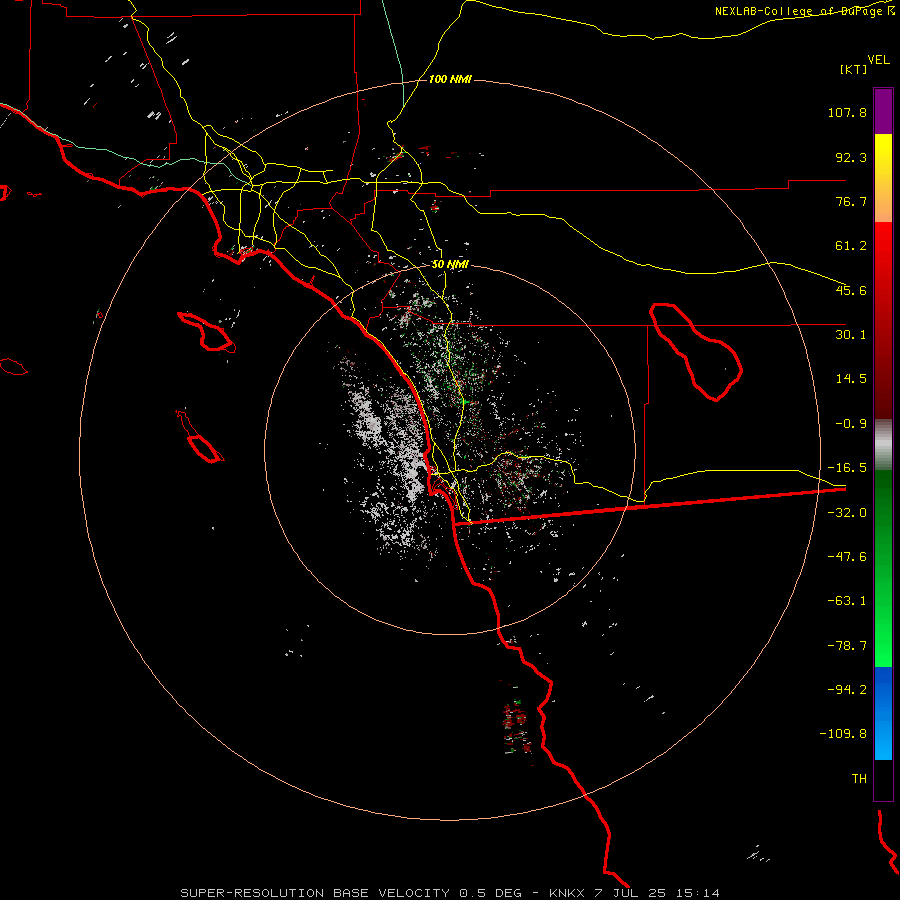Click the Salton Sea outline on map
900x900 pixels.
pyautogui.click(x=696, y=352)
